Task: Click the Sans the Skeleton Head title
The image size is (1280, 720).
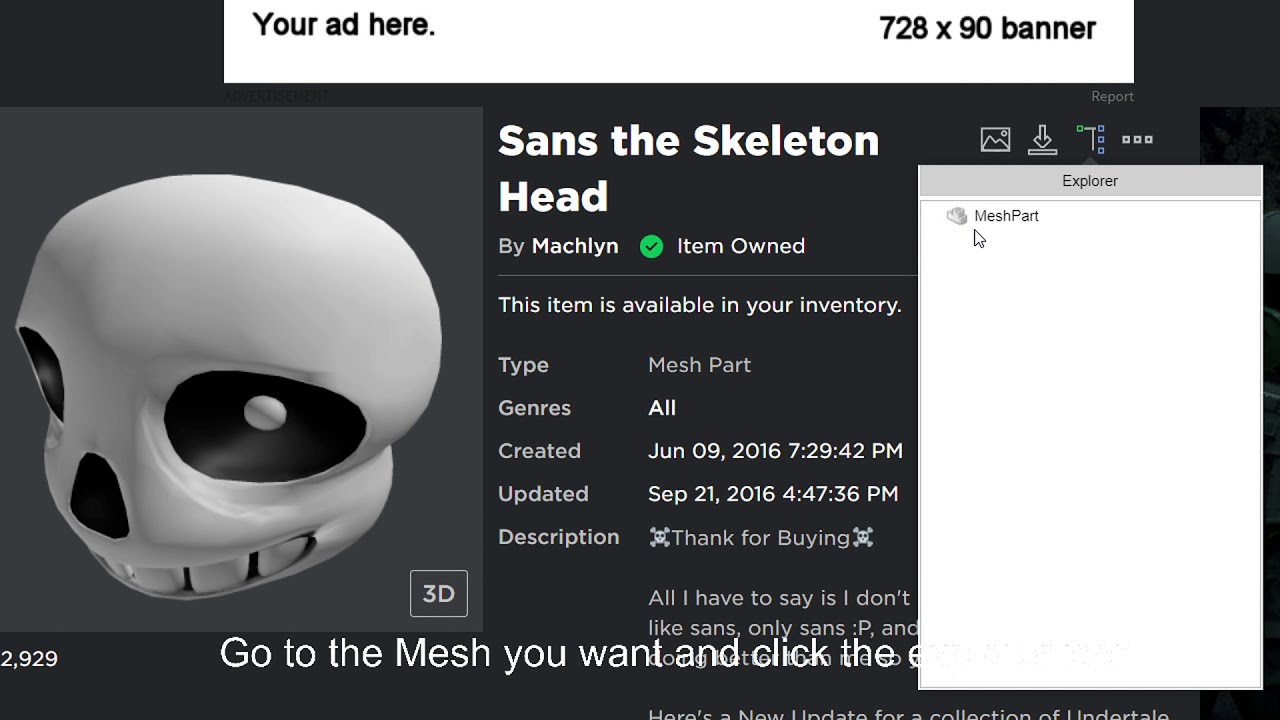Action: tap(688, 168)
